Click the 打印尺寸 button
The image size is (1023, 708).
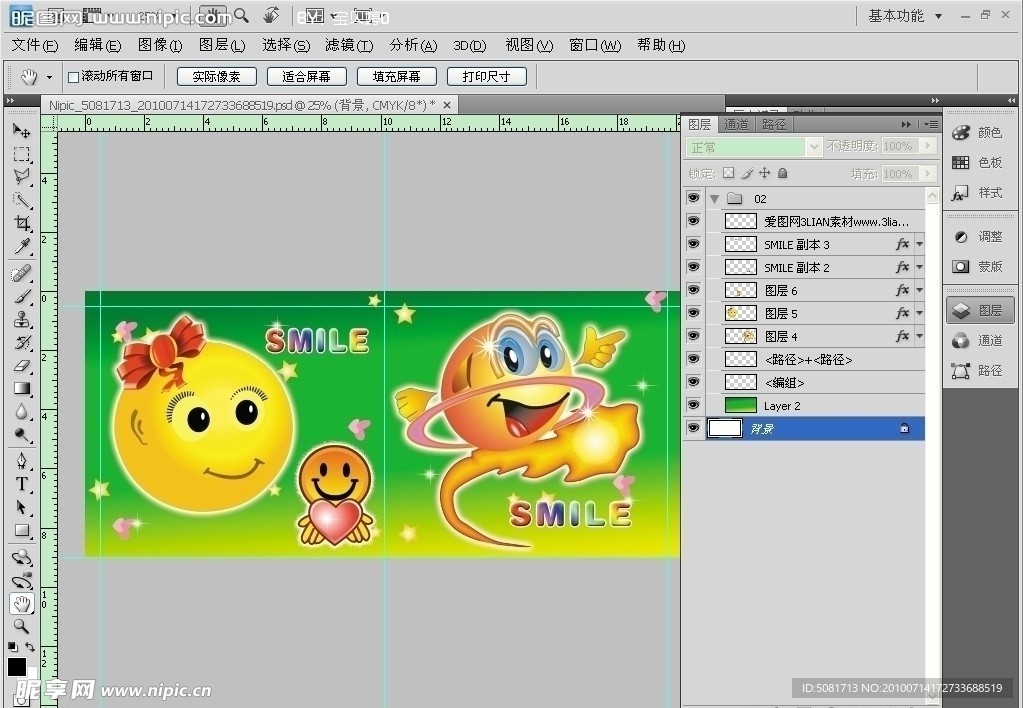tap(487, 77)
